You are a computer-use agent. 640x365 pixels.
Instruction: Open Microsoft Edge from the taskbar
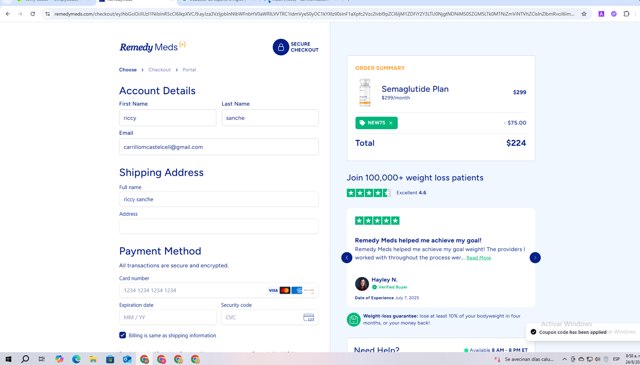pos(76,359)
